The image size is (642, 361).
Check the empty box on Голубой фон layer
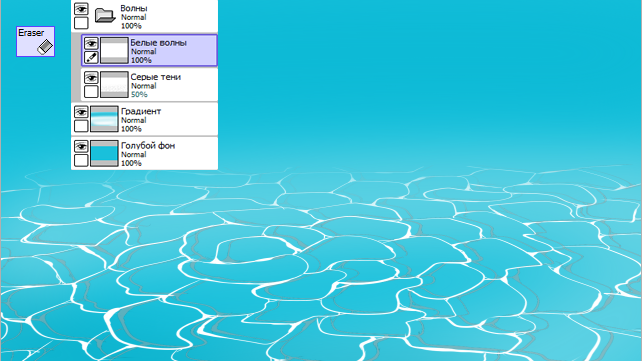click(81, 160)
